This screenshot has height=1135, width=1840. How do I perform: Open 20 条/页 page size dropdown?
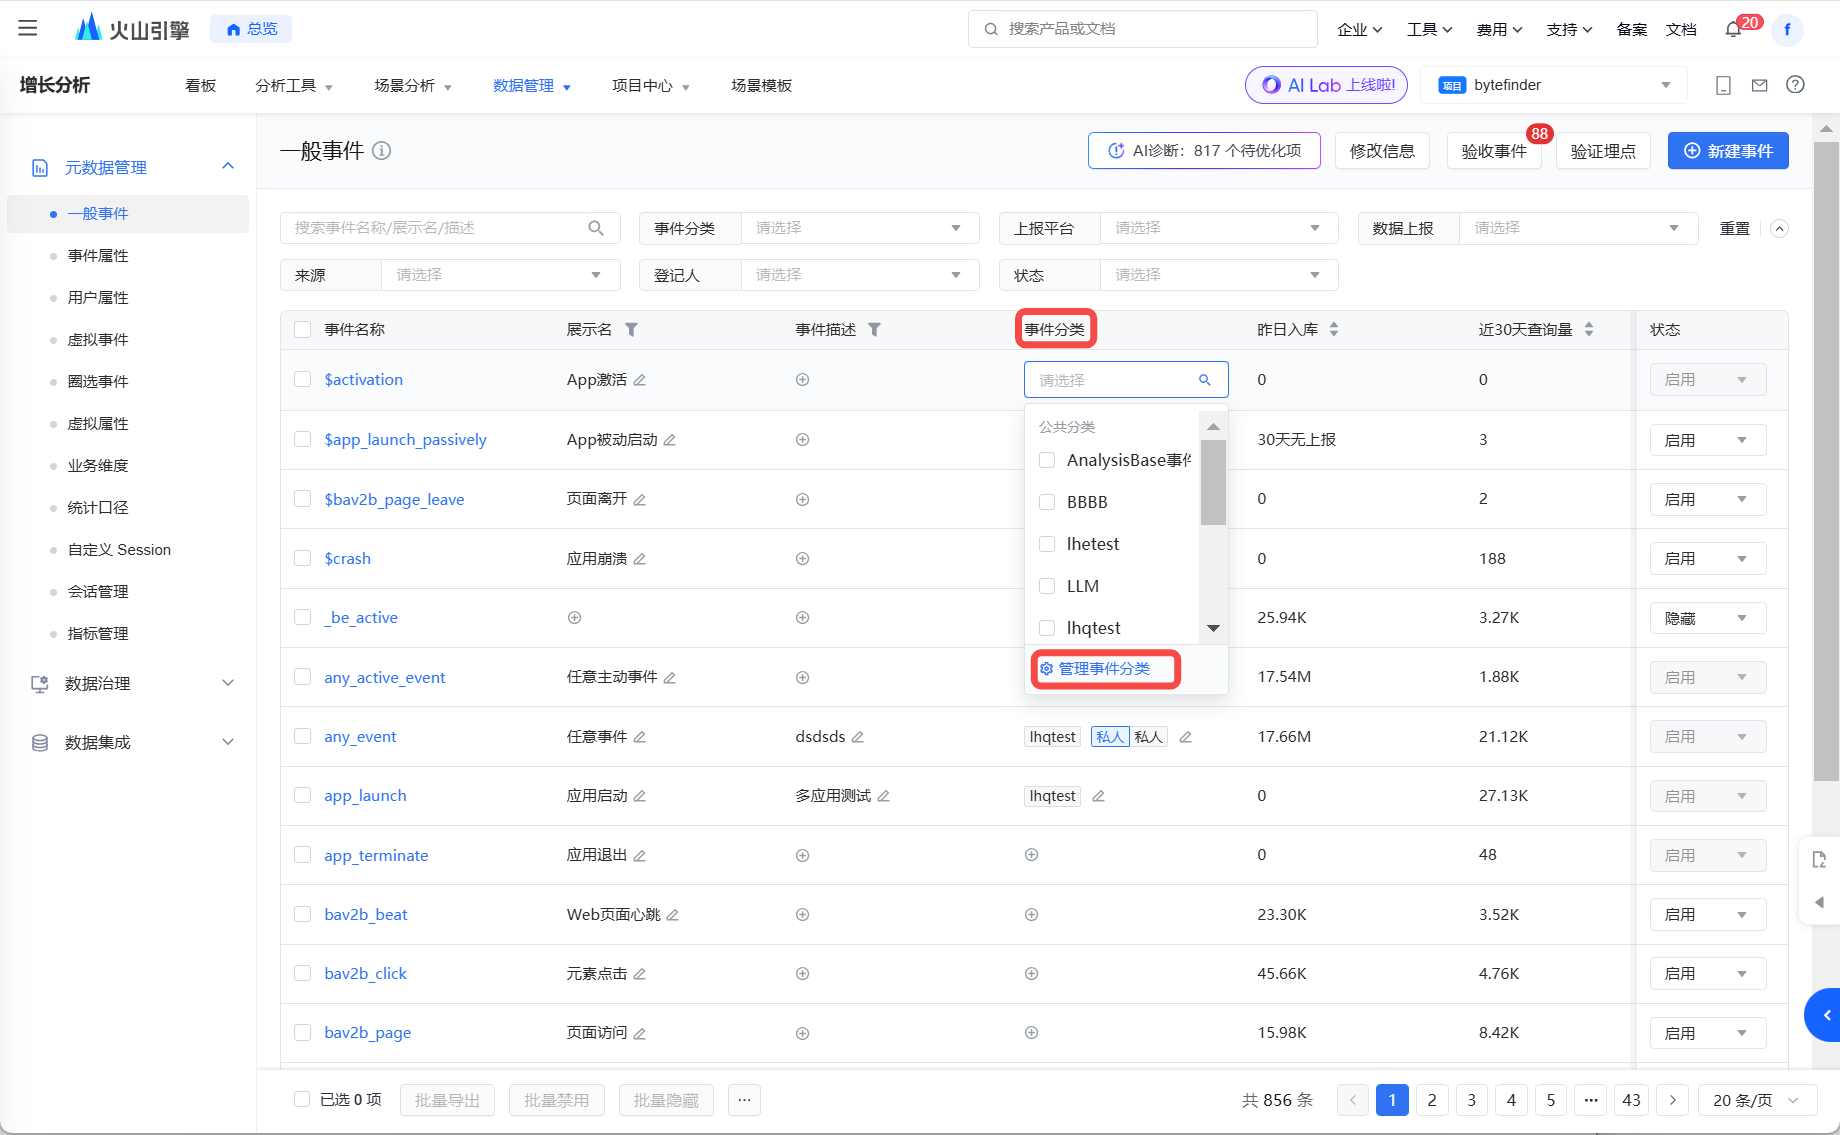pyautogui.click(x=1756, y=1100)
